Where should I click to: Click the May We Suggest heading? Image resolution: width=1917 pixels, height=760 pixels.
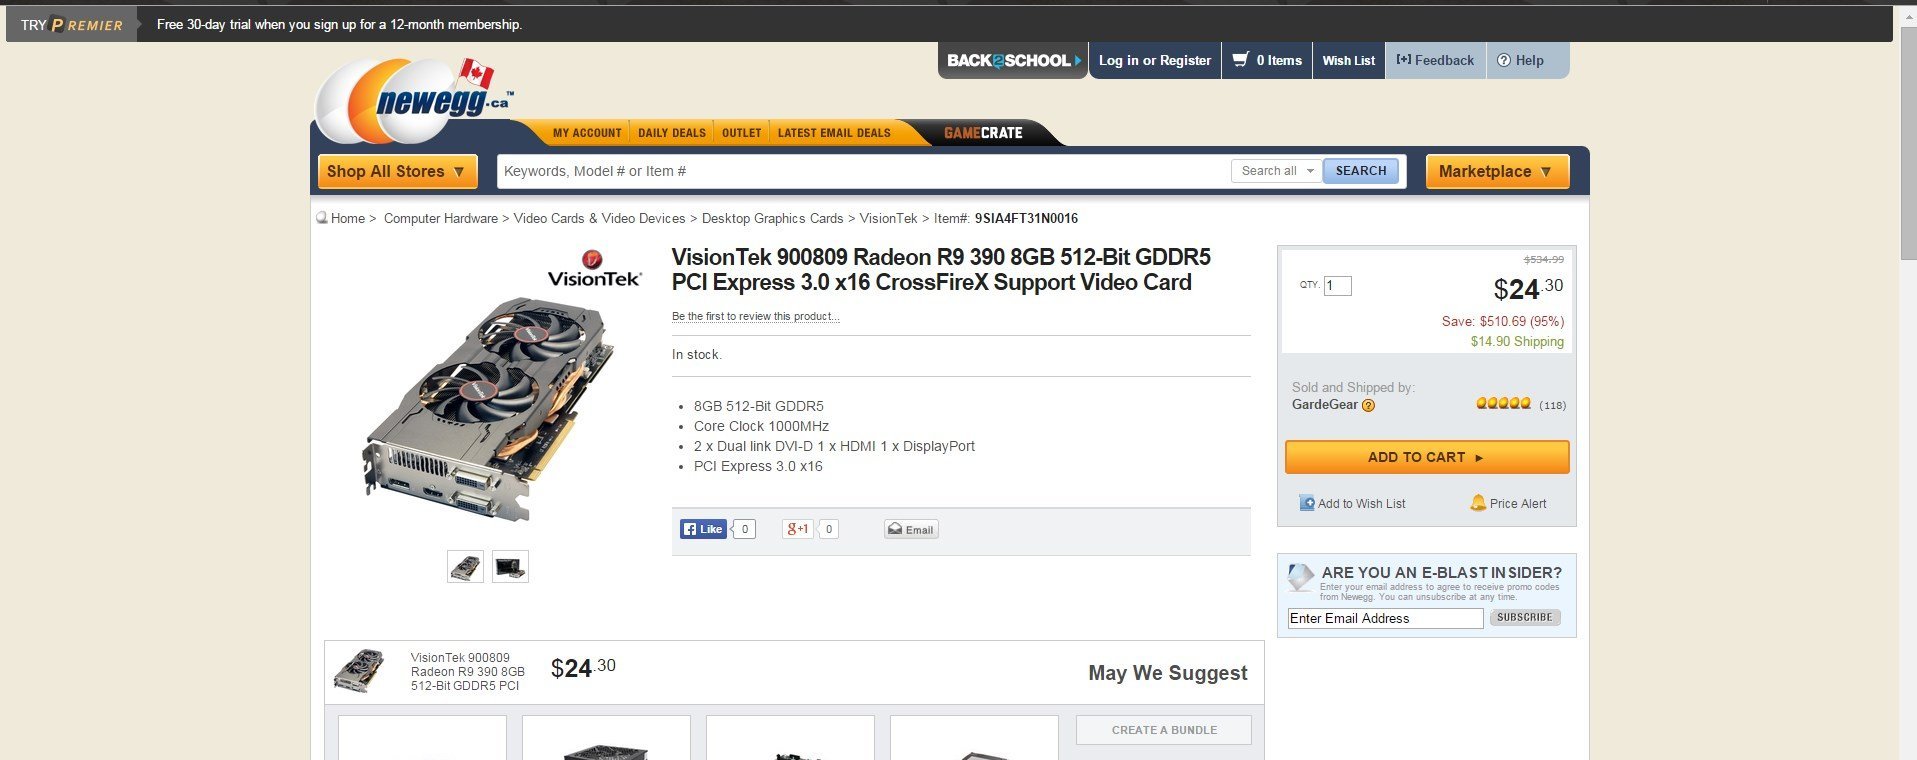point(1168,673)
